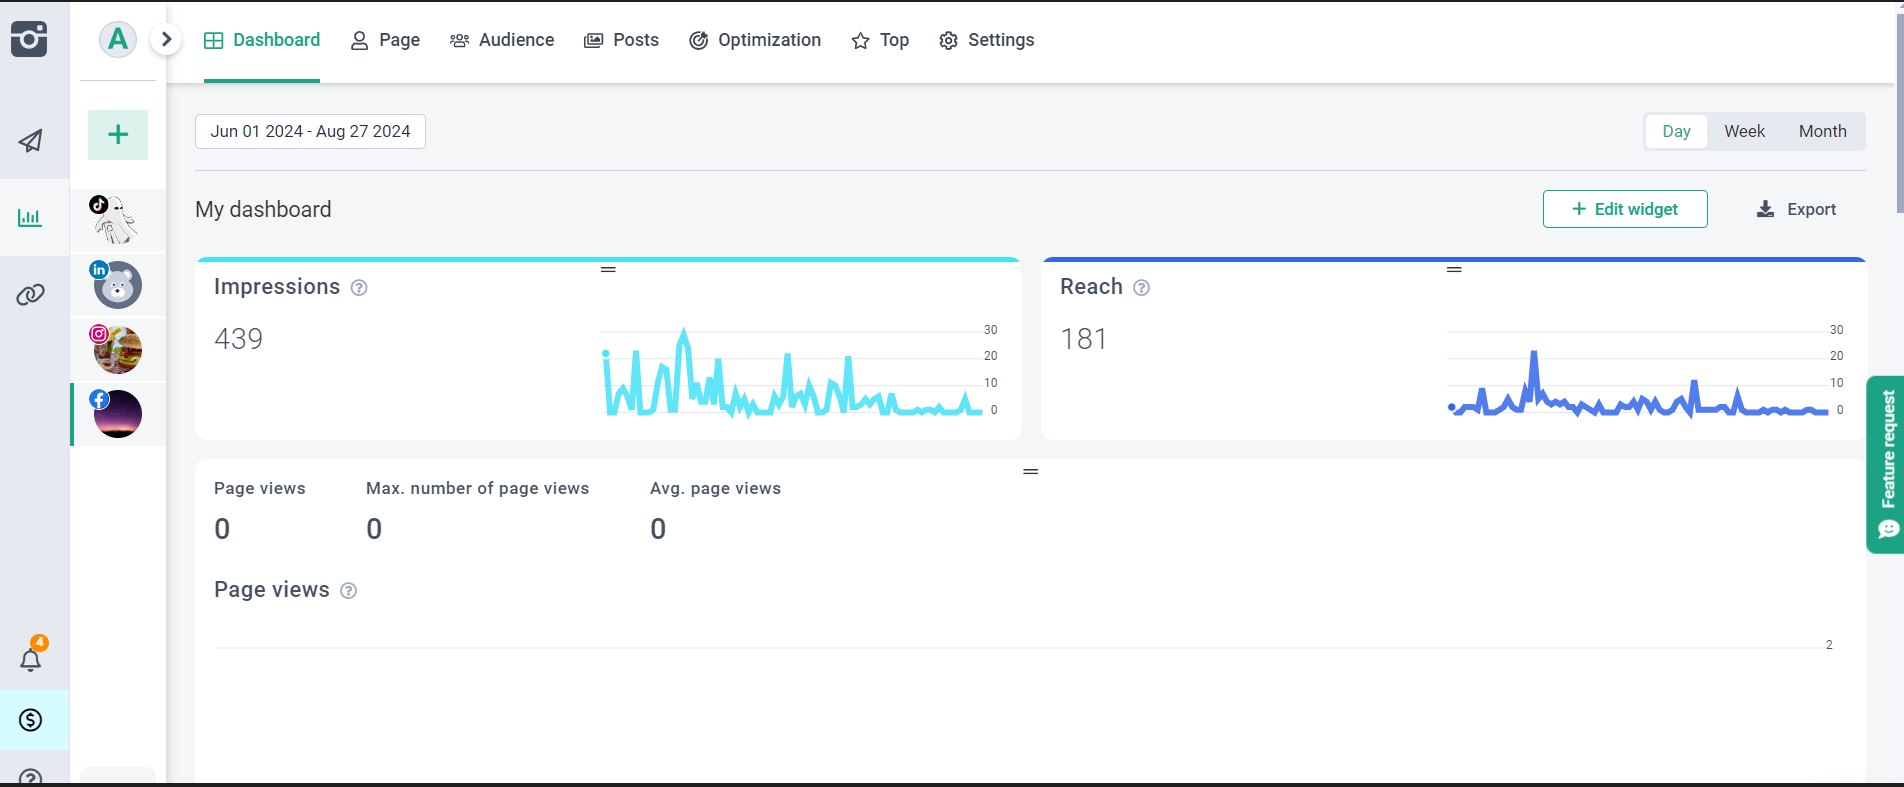
Task: Click the add account plus button
Action: (118, 135)
